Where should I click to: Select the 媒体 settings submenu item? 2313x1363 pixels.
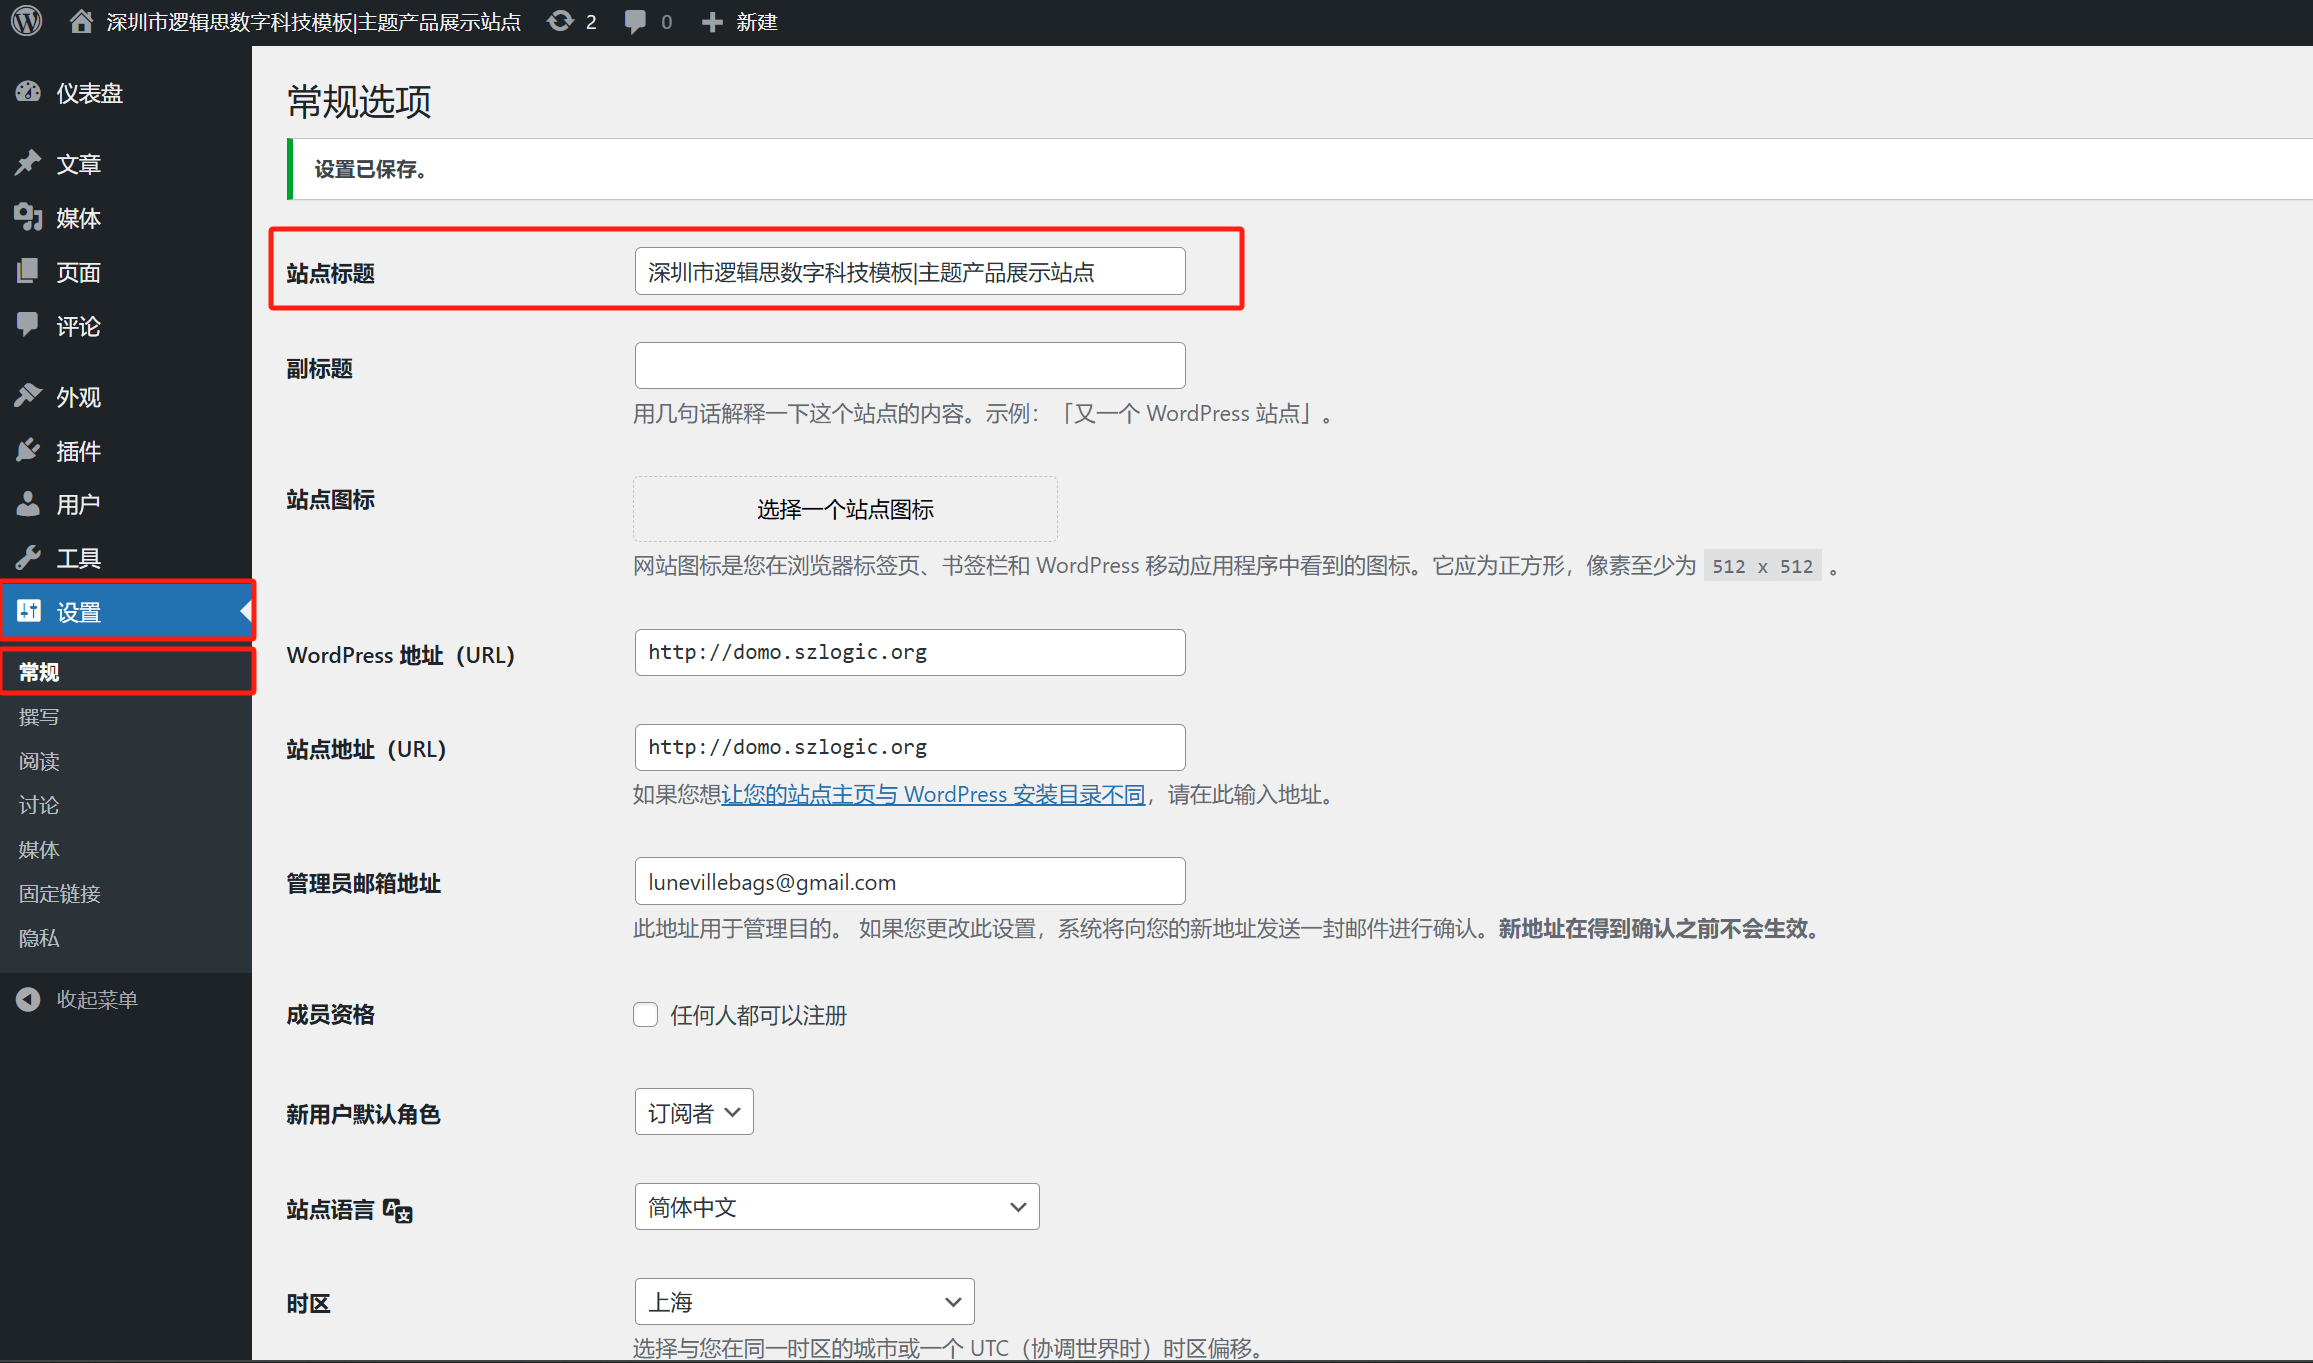tap(39, 850)
